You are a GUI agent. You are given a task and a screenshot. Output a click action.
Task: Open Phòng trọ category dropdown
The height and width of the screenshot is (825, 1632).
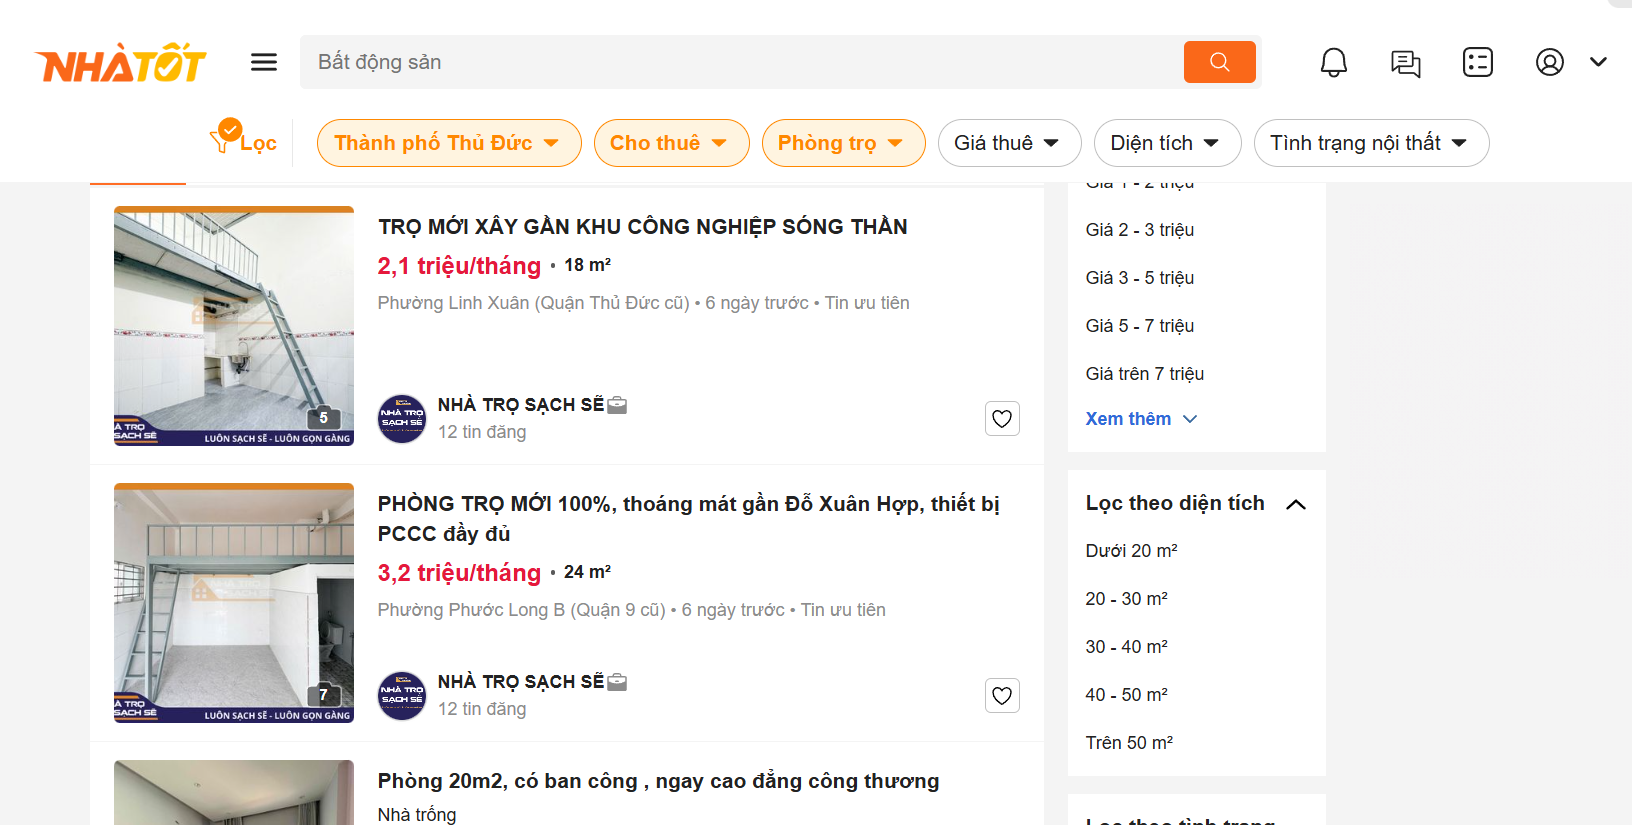click(843, 143)
